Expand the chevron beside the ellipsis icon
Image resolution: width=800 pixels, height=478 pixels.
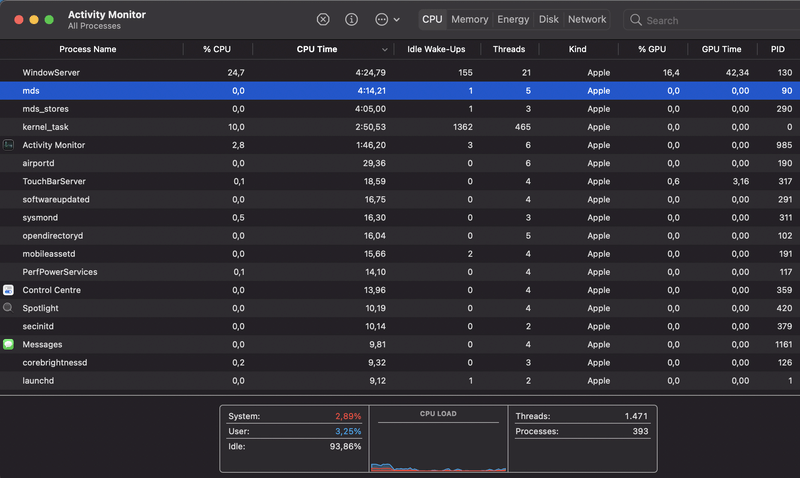pos(396,20)
